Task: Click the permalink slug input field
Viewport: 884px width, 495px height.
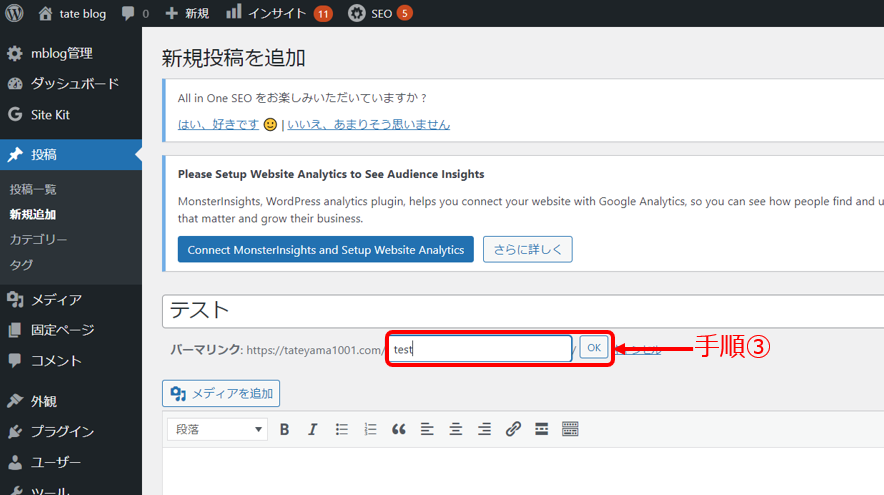Action: coord(479,349)
